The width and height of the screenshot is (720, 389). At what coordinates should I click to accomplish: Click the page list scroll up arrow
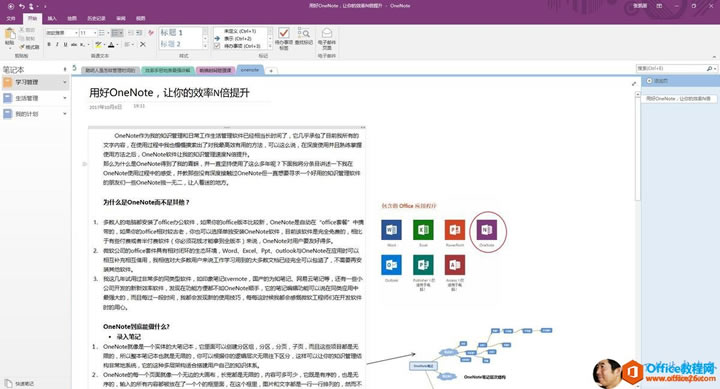tap(637, 94)
